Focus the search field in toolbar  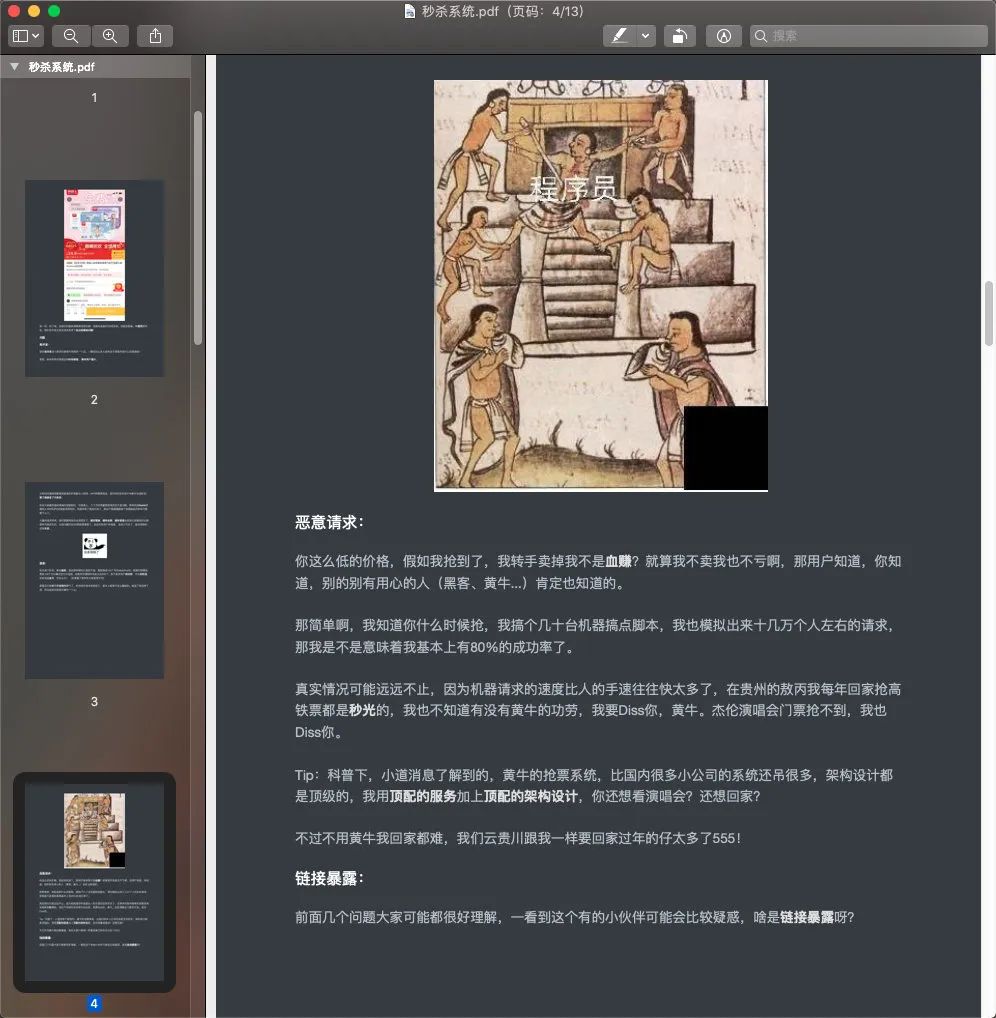[869, 36]
